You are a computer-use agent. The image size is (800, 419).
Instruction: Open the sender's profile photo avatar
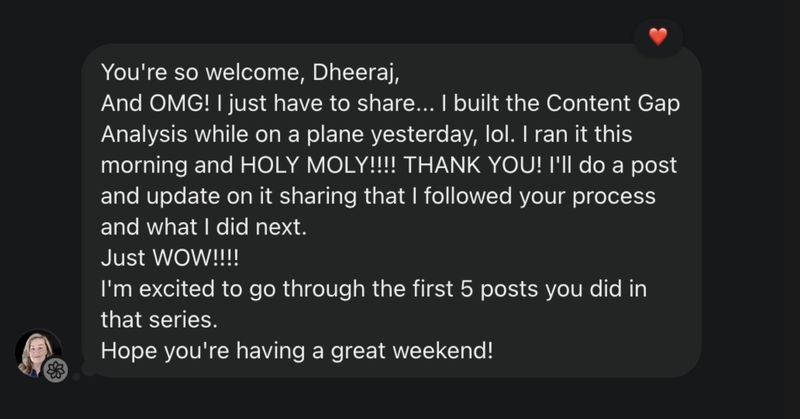[x=39, y=353]
